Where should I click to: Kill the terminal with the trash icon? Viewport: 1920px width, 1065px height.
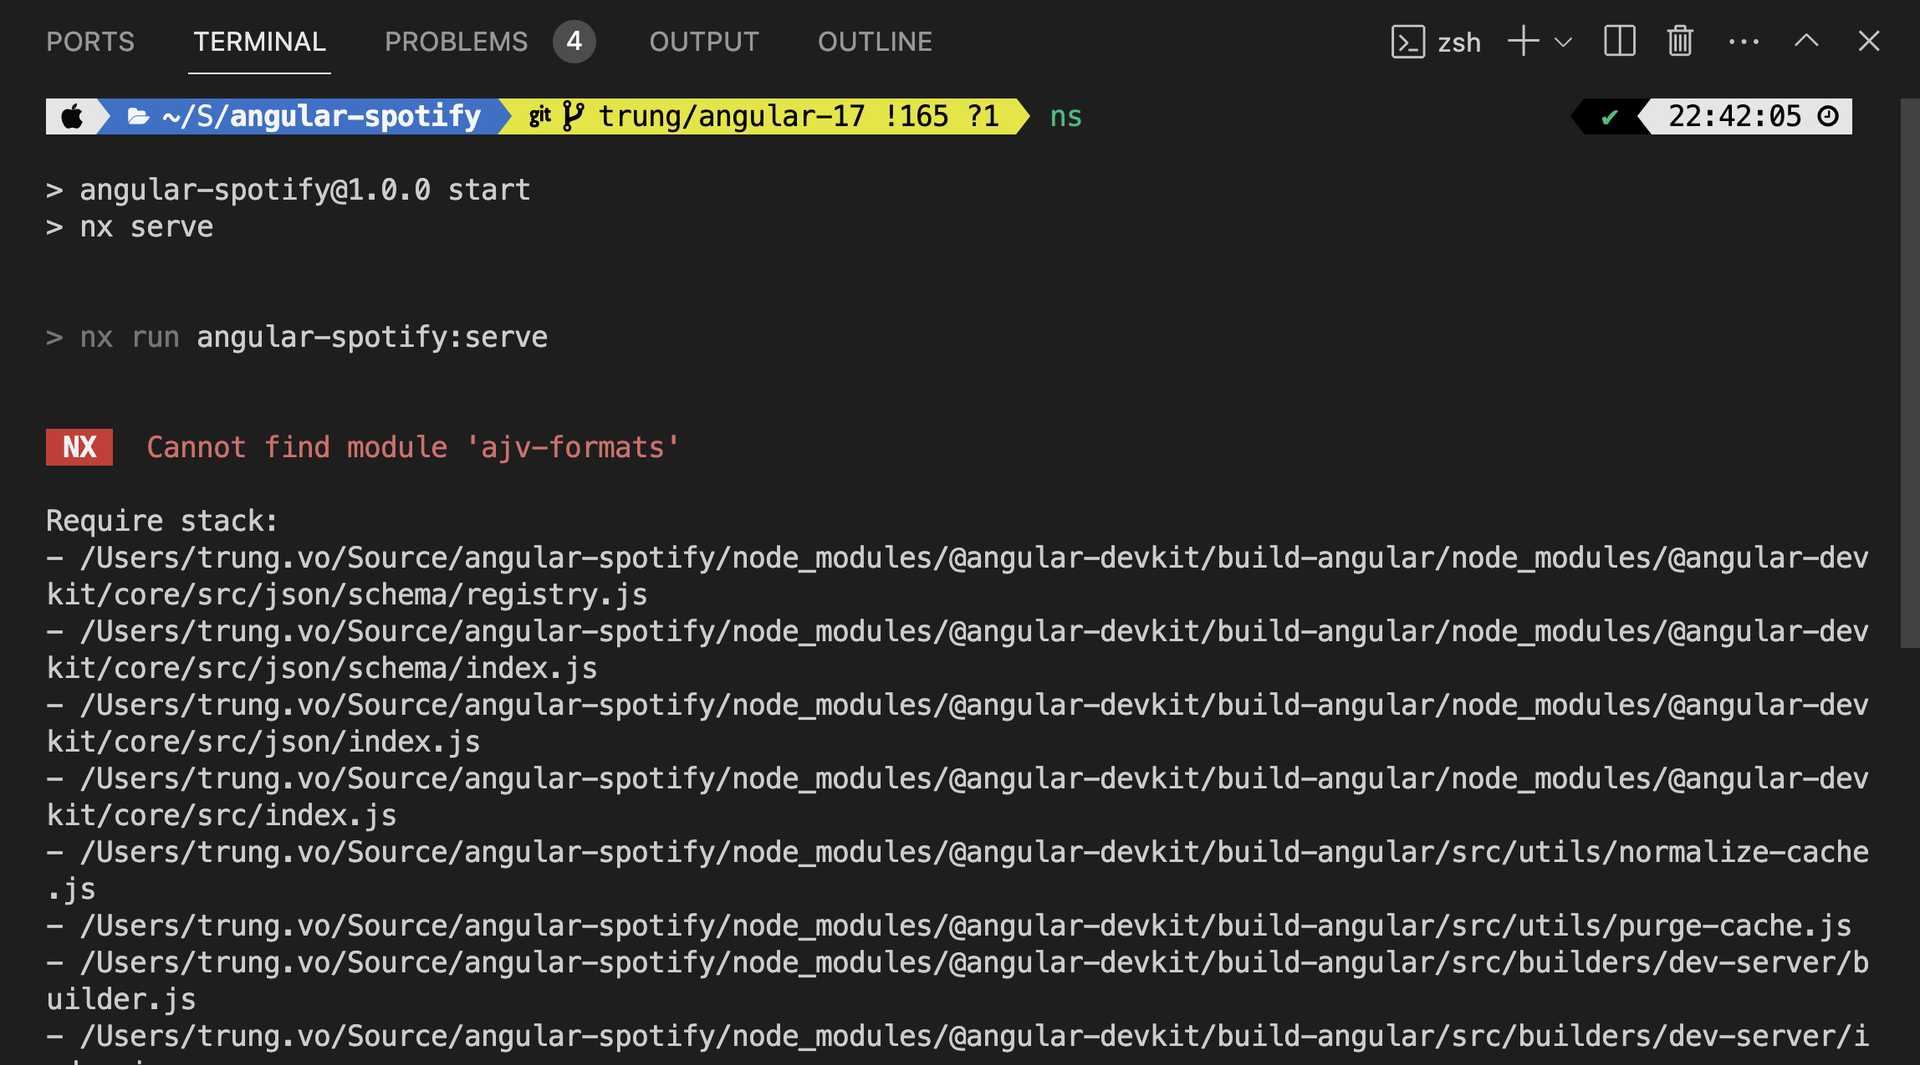coord(1680,41)
